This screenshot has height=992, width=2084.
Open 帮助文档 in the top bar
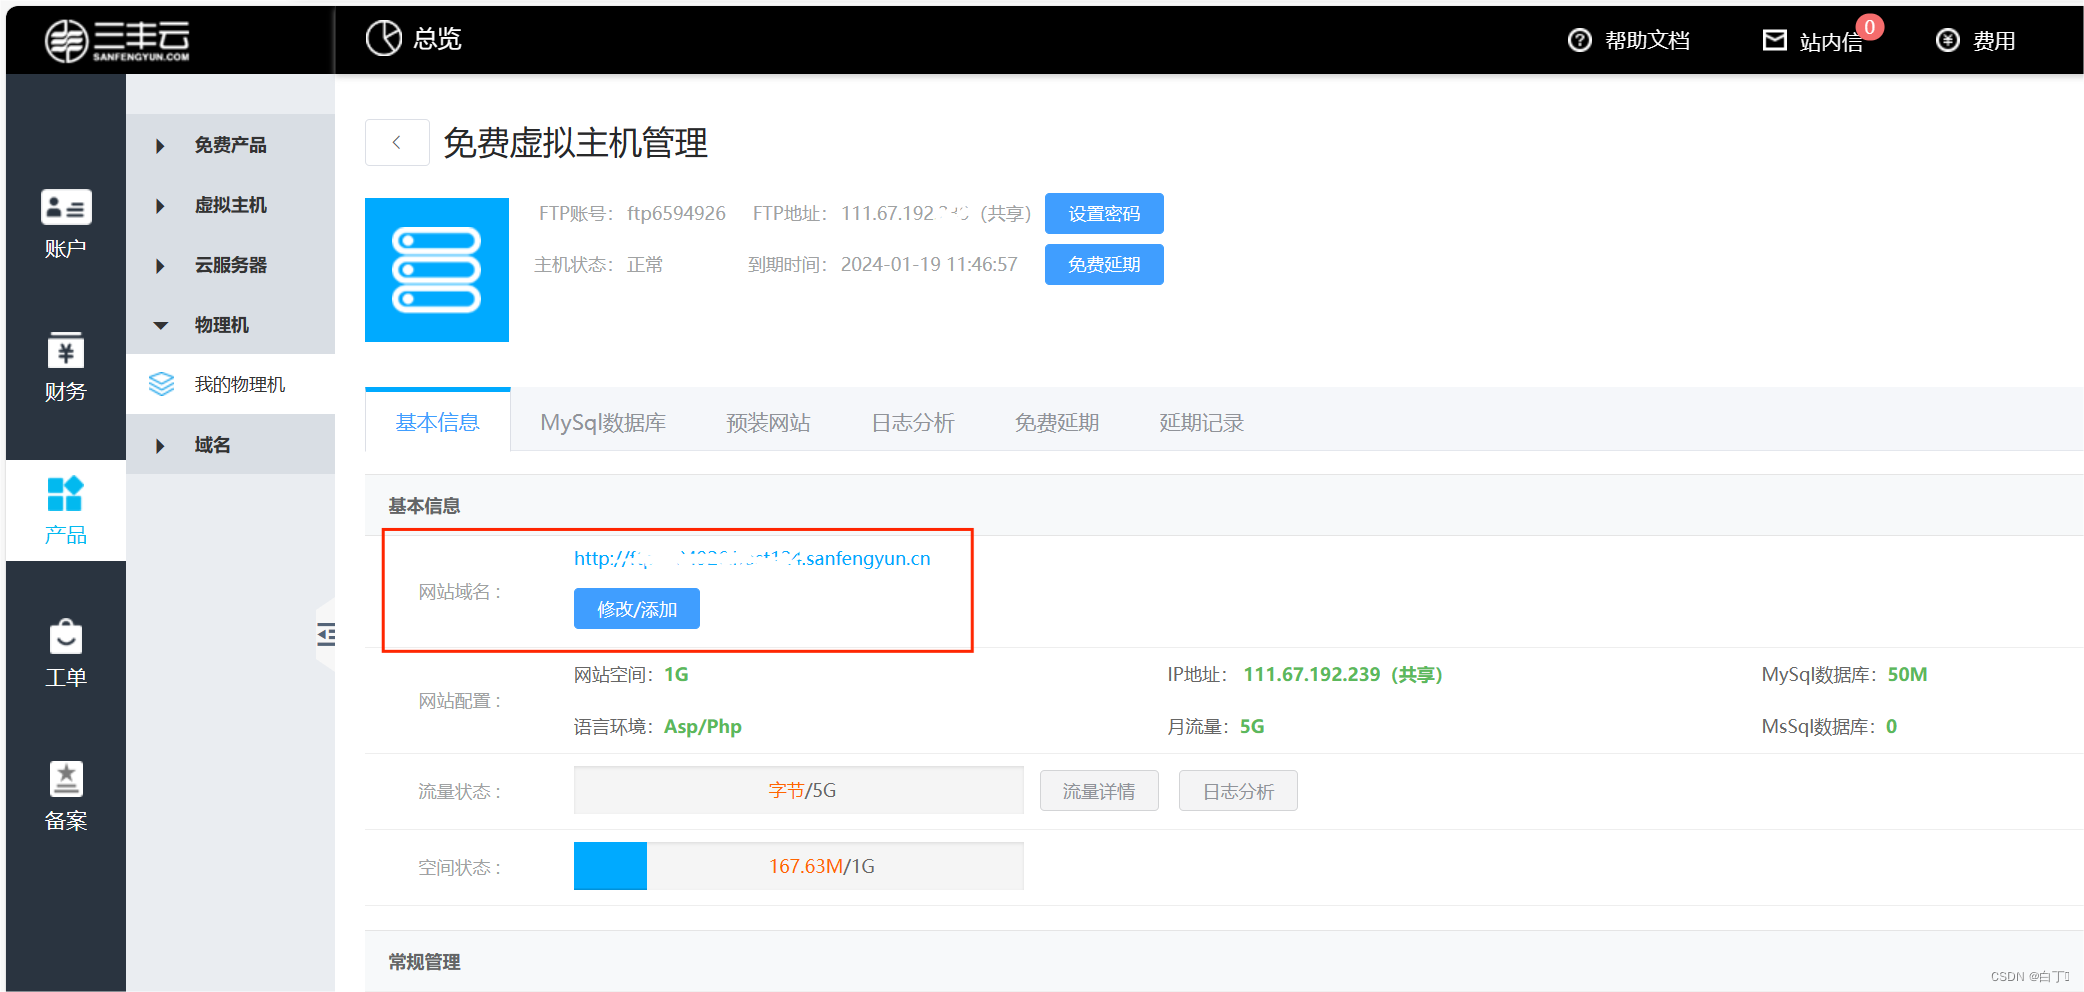coord(1648,40)
